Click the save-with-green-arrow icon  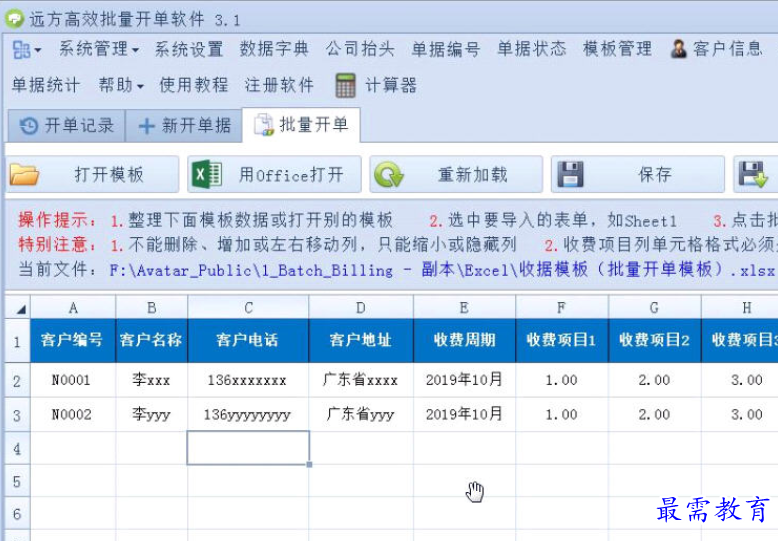click(753, 174)
